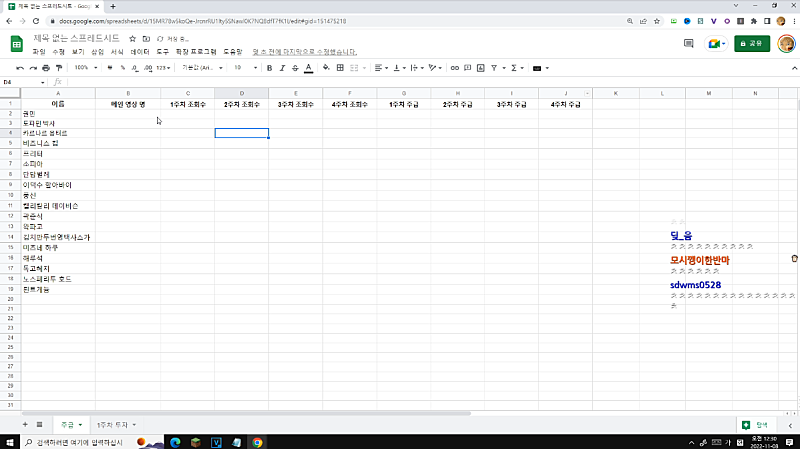Open the text color picker
The width and height of the screenshot is (800, 449).
tap(308, 68)
